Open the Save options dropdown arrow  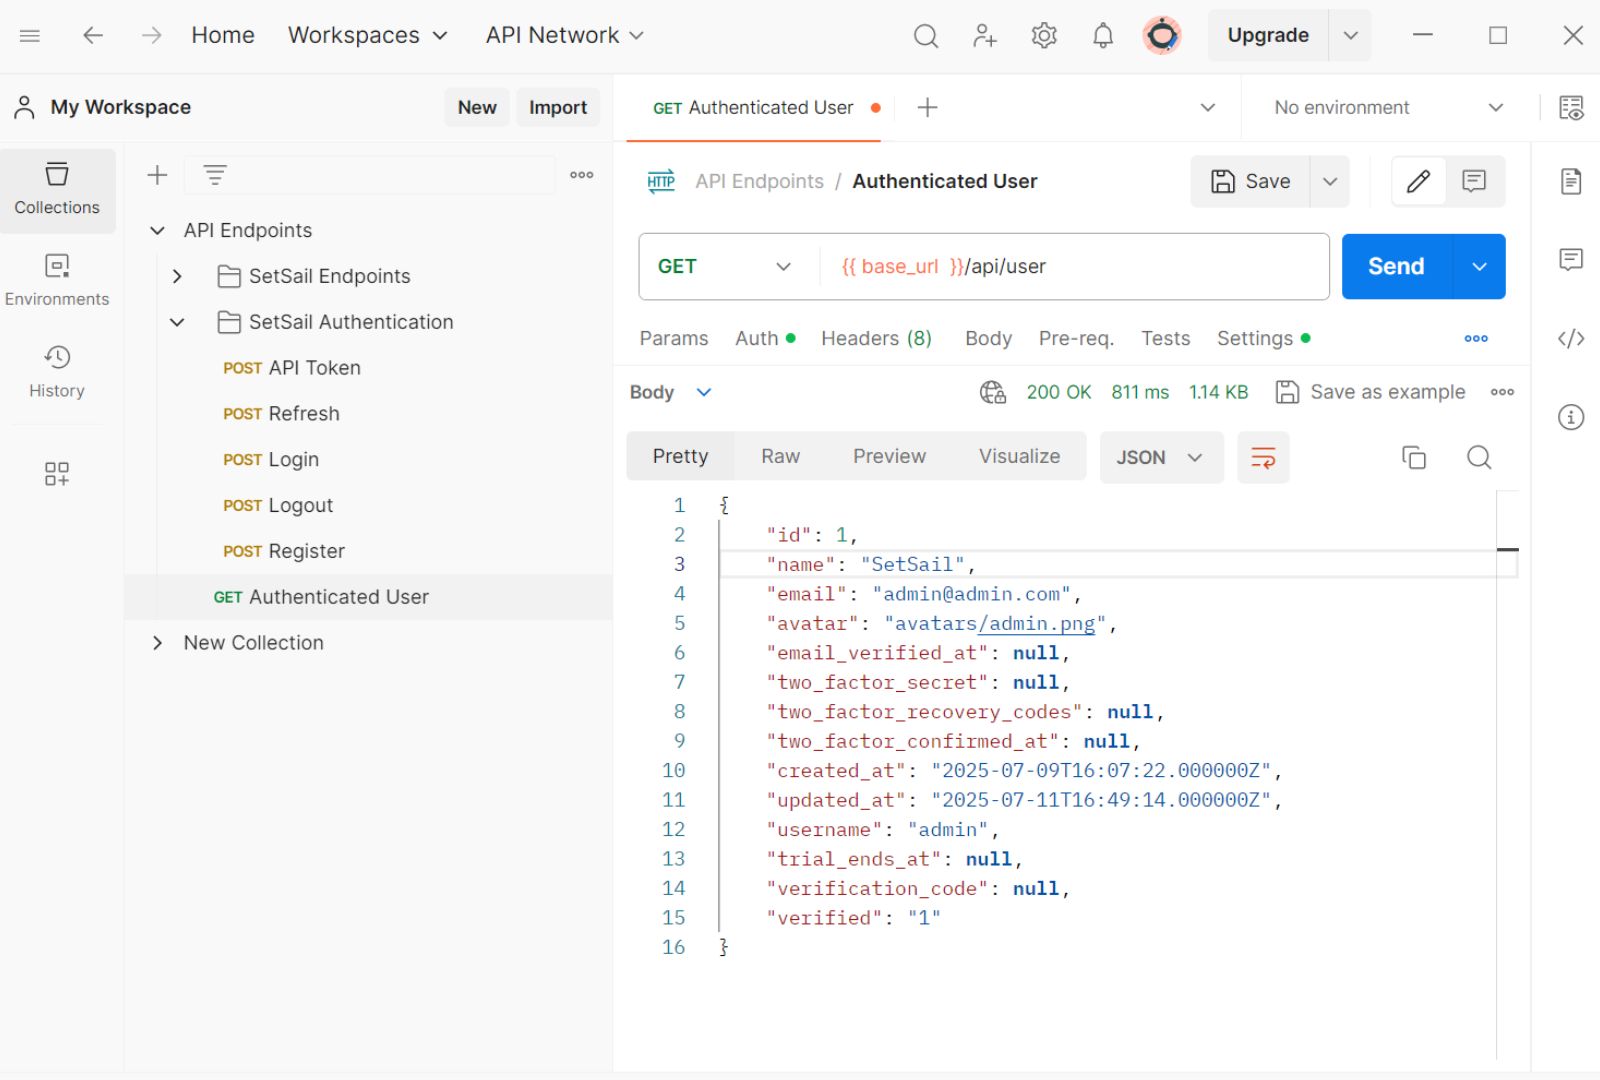pos(1330,181)
